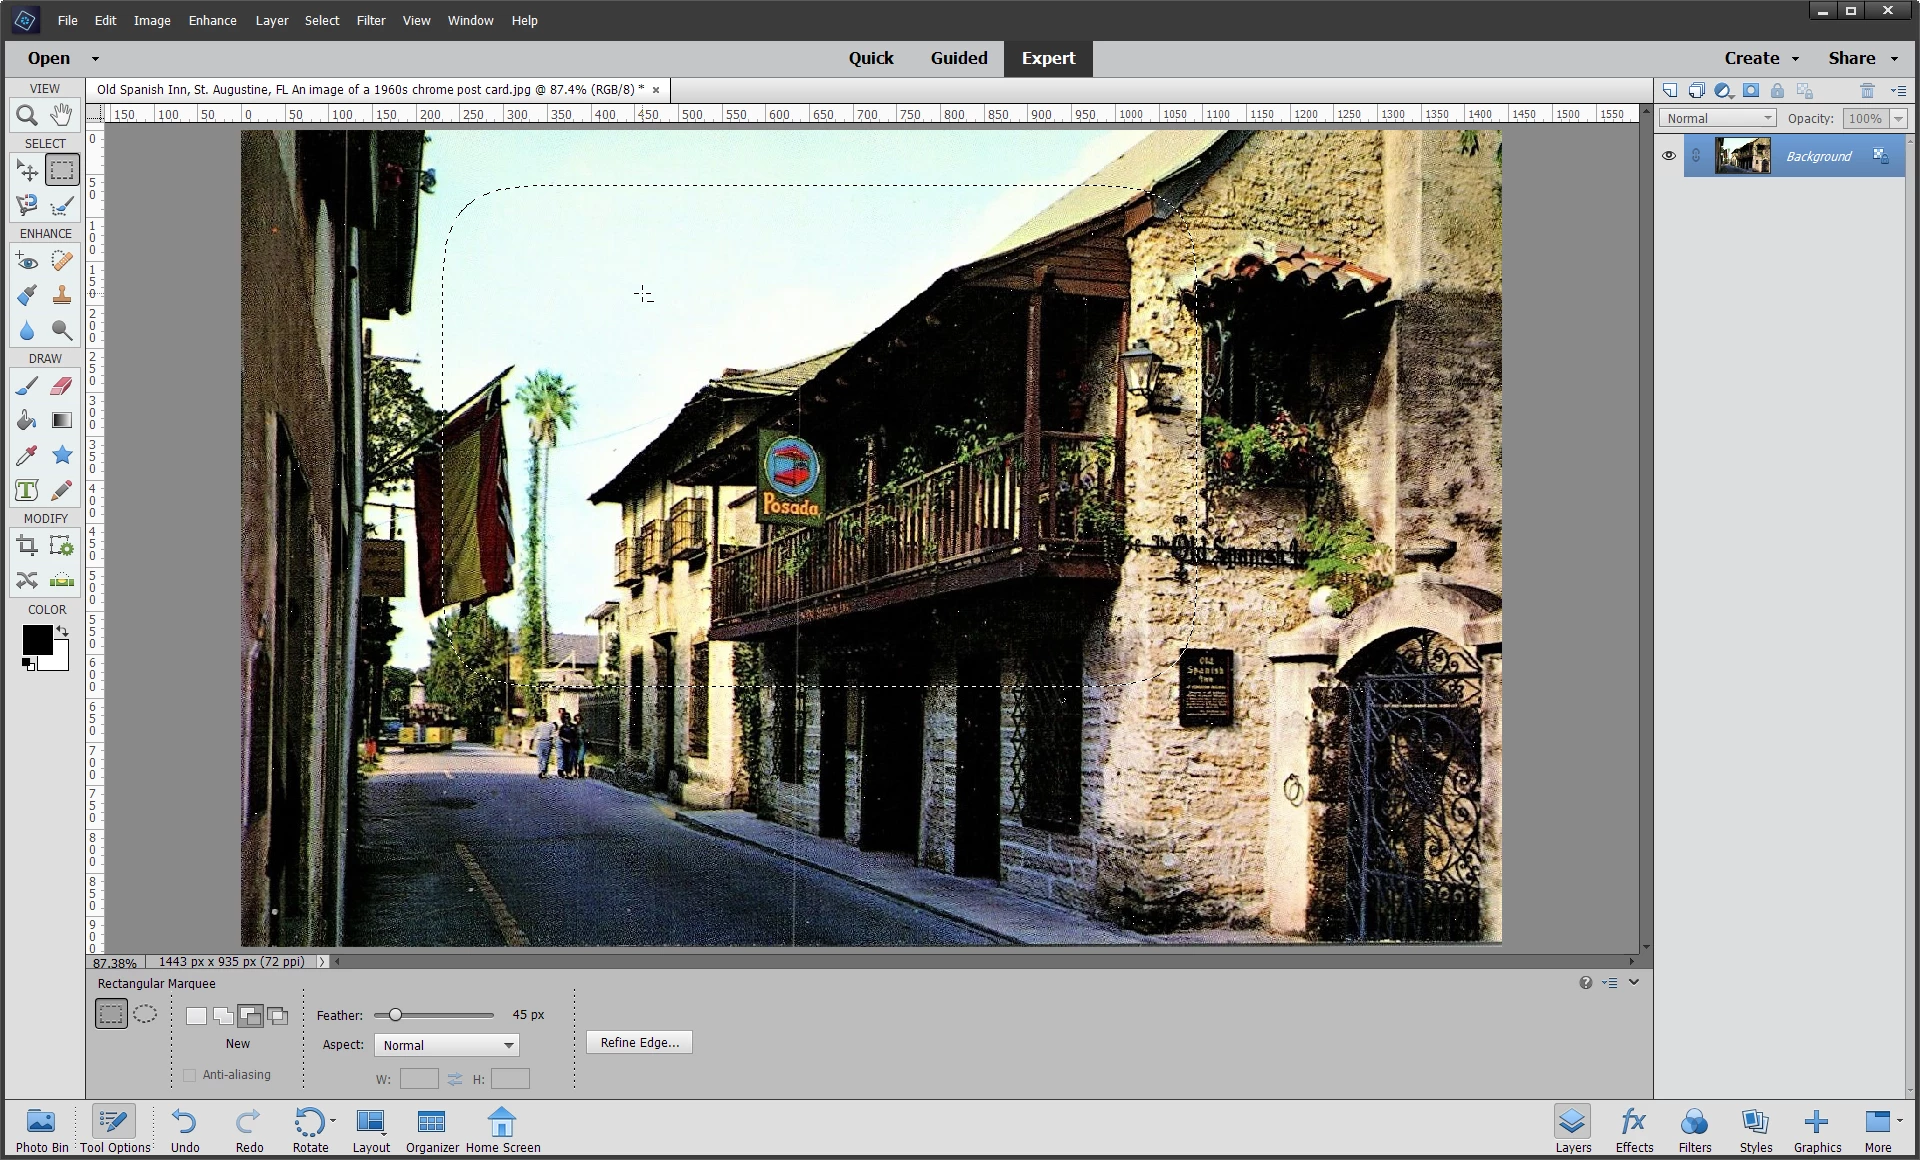Open the layer blend mode Normal dropdown
The image size is (1920, 1160).
tap(1717, 118)
